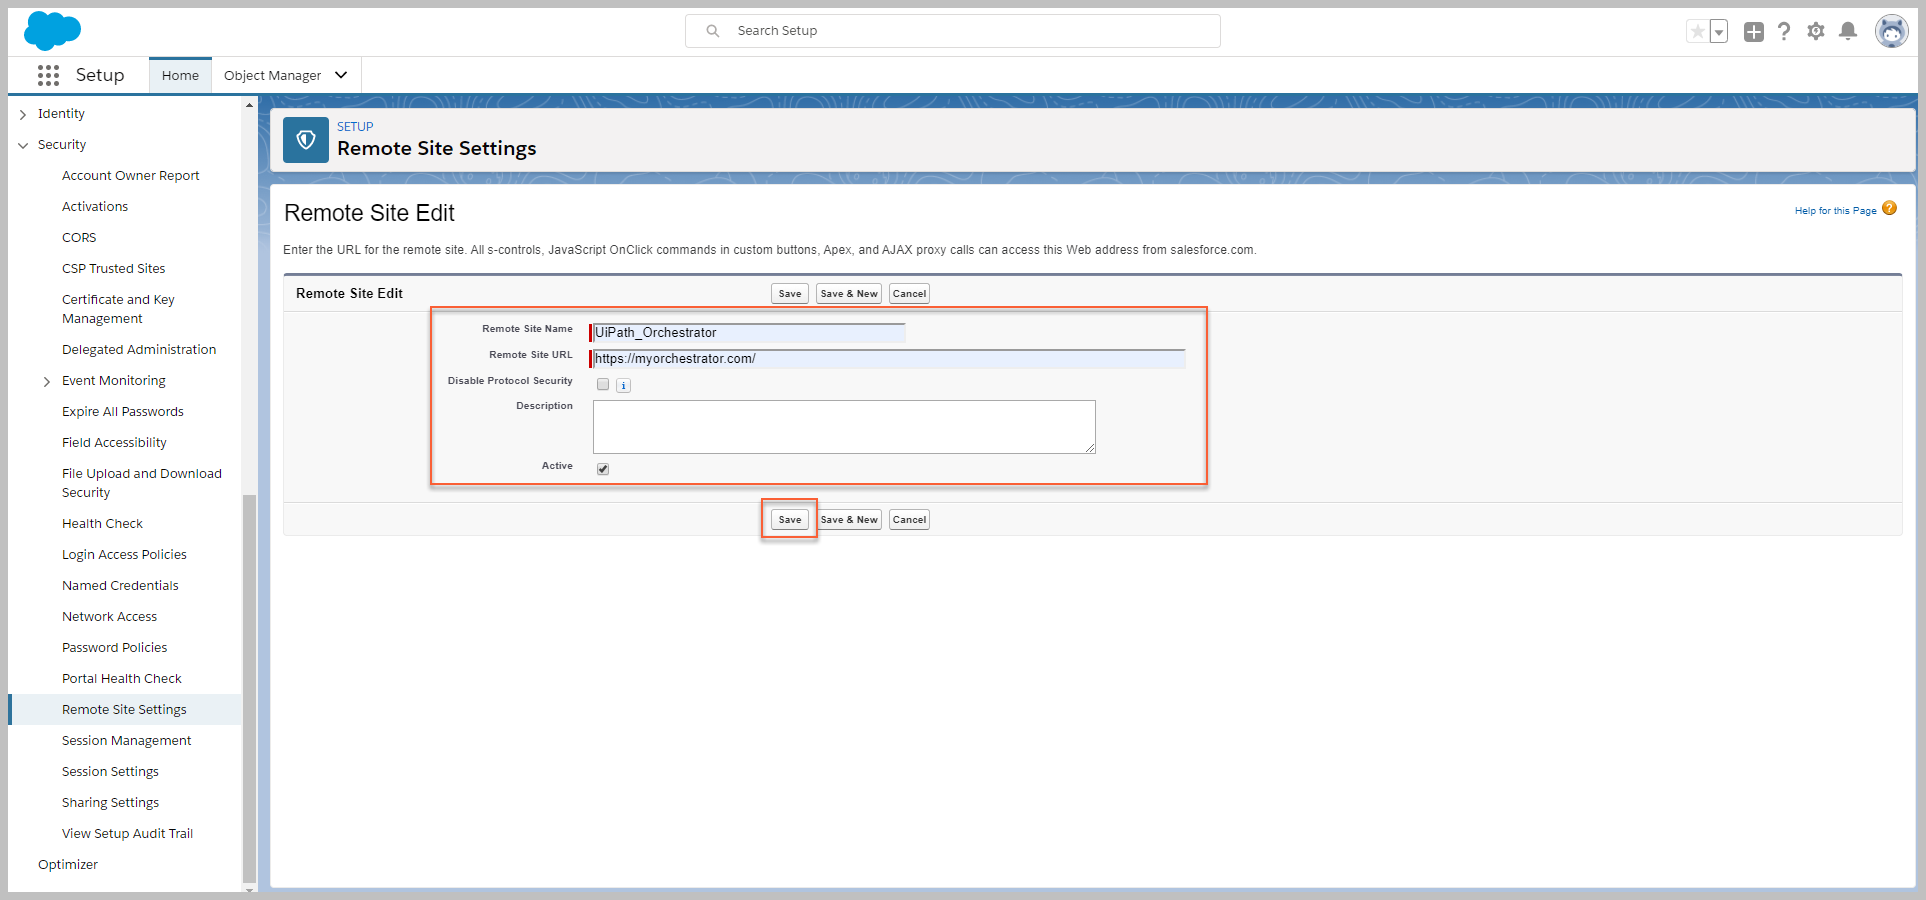Image resolution: width=1926 pixels, height=900 pixels.
Task: Expand the Event Monitoring tree node
Action: click(x=47, y=381)
